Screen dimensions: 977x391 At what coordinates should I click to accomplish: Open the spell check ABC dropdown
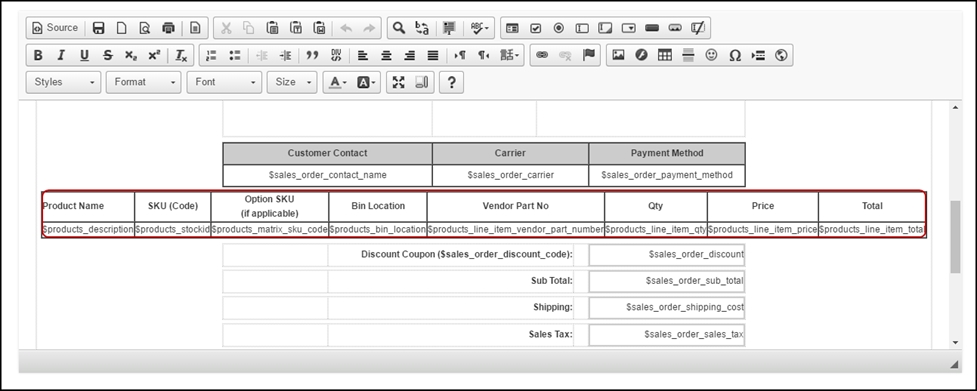pos(480,28)
